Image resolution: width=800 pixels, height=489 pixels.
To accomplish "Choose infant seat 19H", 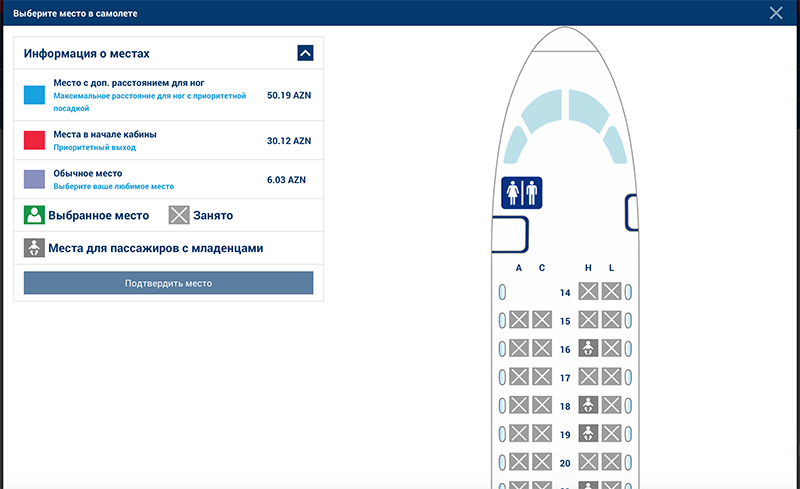I will pos(589,434).
